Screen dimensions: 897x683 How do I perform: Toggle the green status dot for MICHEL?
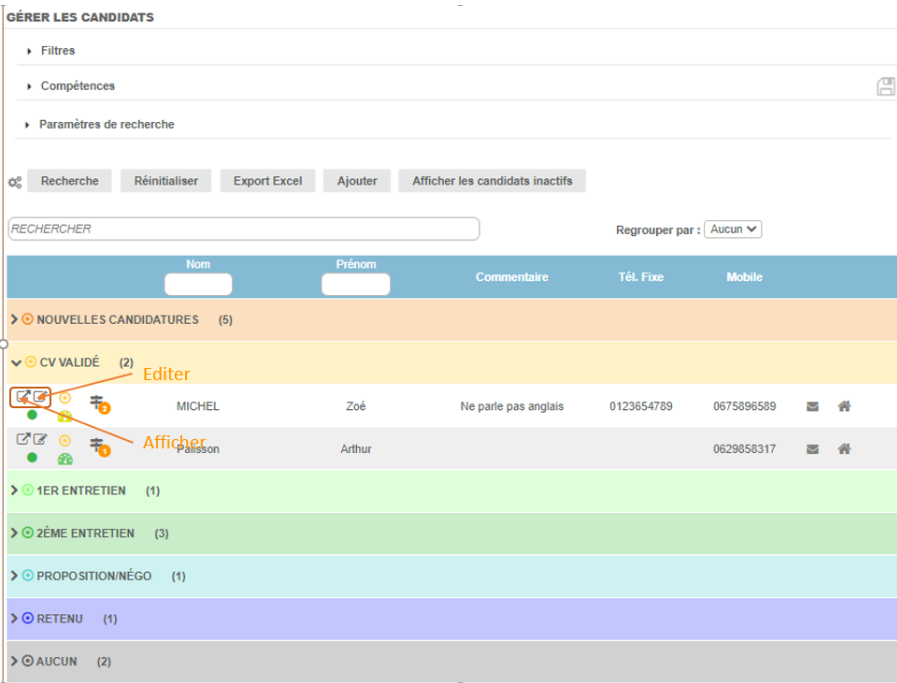click(x=32, y=415)
